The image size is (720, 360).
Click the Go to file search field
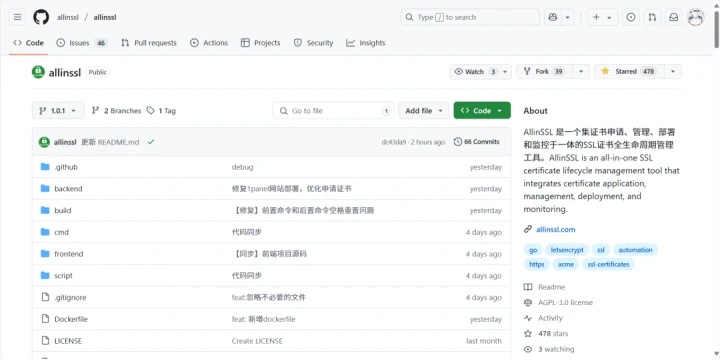pyautogui.click(x=333, y=111)
